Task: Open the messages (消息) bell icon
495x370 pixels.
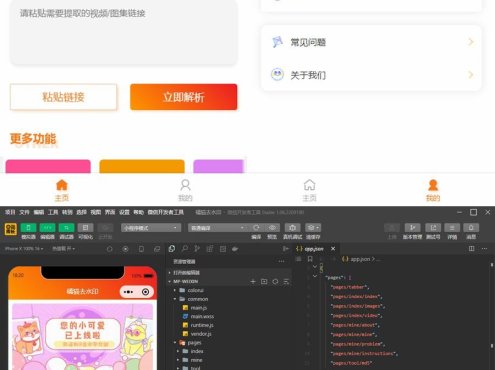Action: point(471,228)
